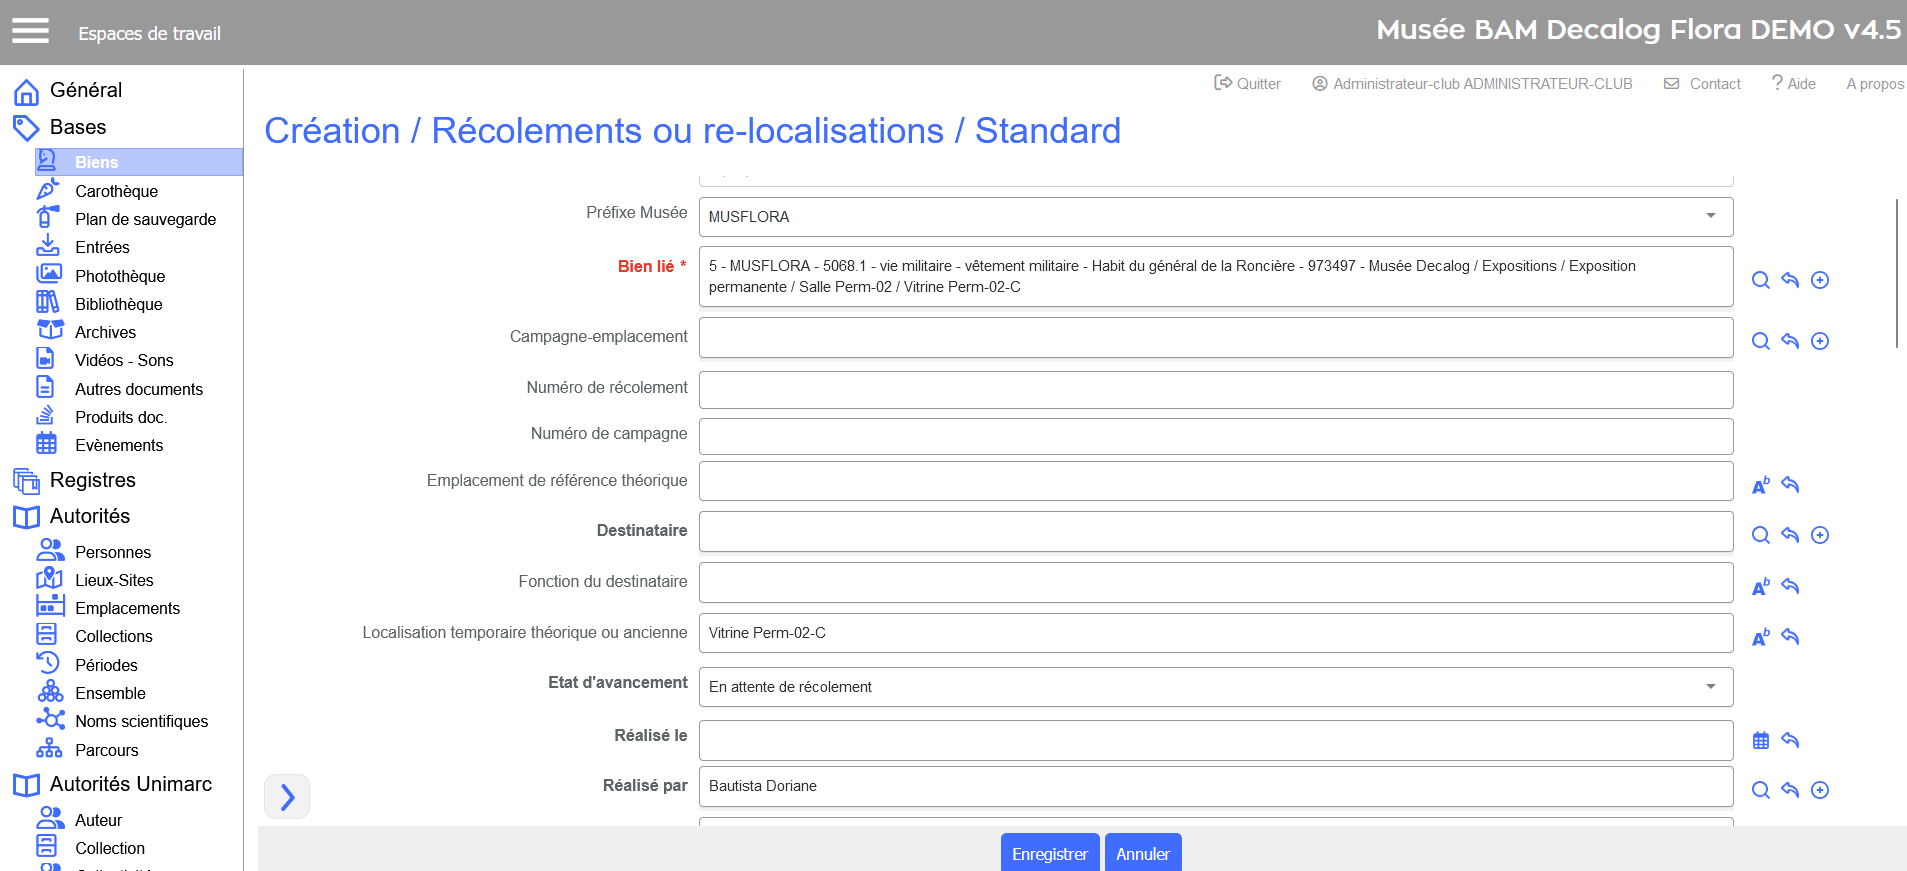
Task: Open the hamburger menu
Action: tap(30, 32)
